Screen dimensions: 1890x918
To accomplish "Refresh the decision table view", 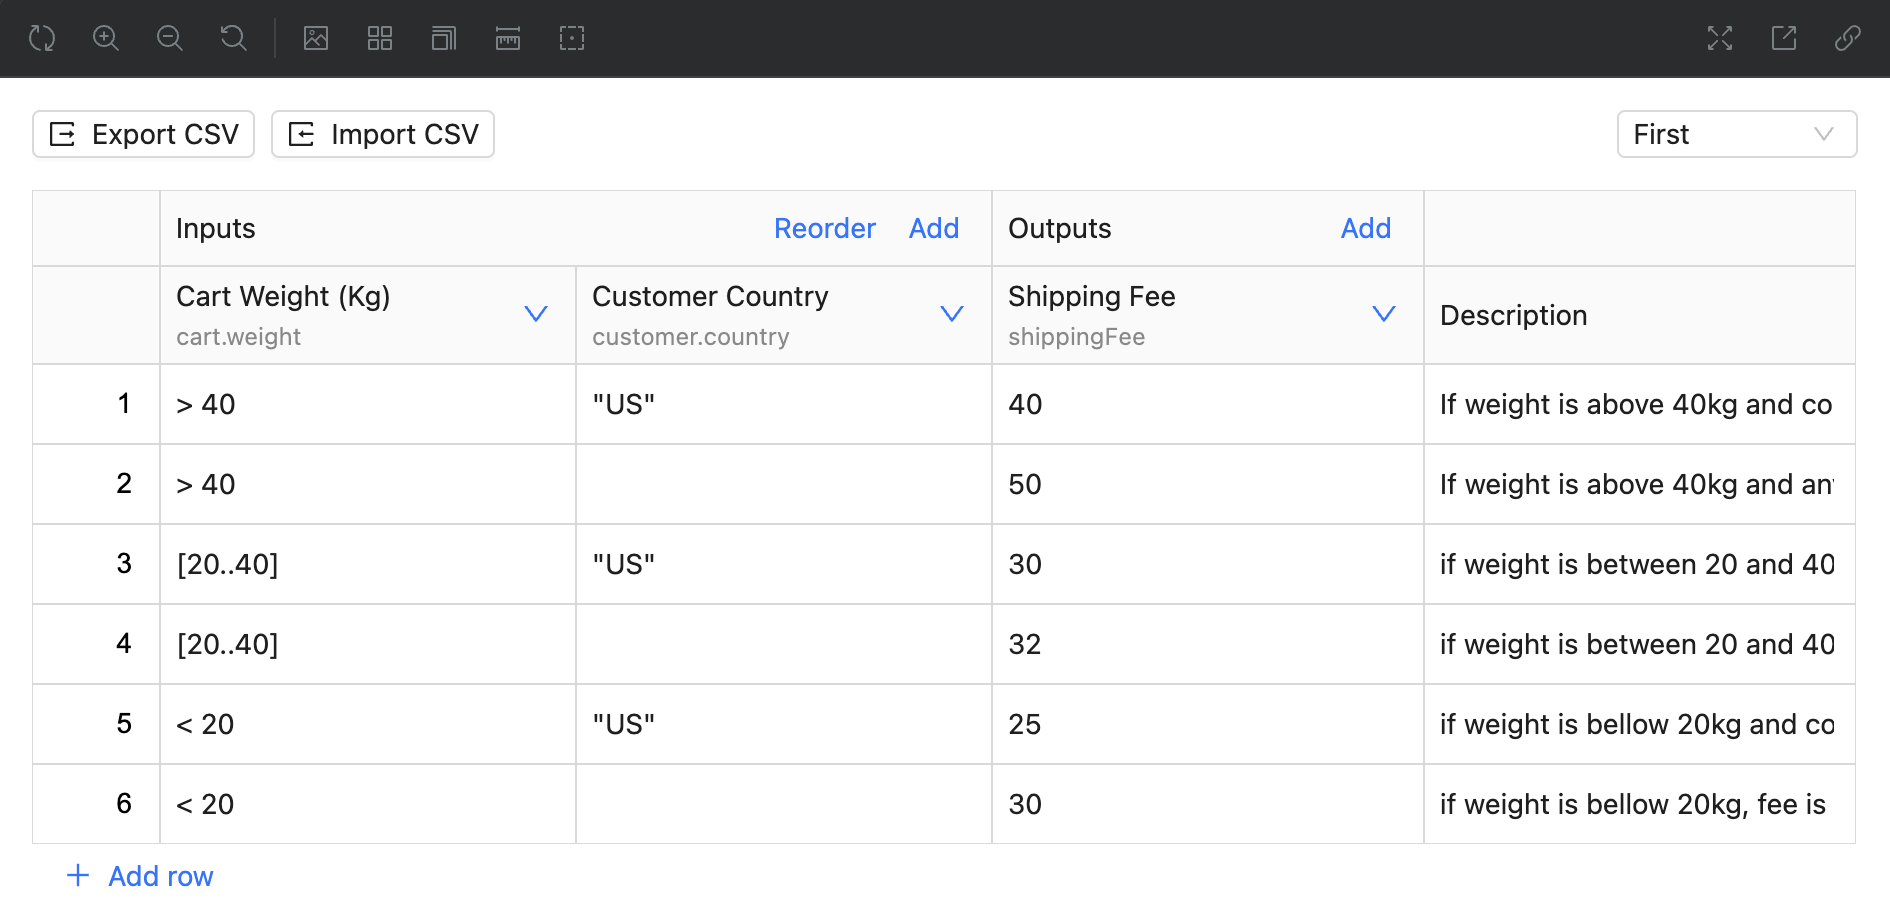I will click(x=42, y=38).
